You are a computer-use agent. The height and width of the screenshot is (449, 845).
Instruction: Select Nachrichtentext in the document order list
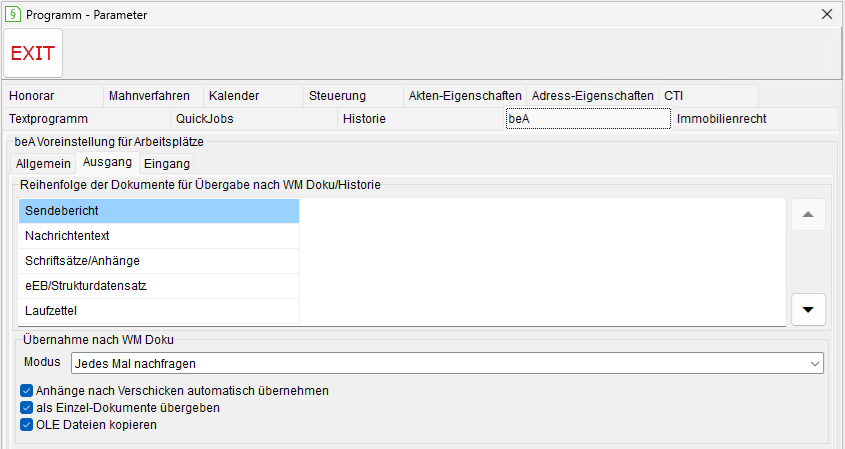pyautogui.click(x=159, y=236)
